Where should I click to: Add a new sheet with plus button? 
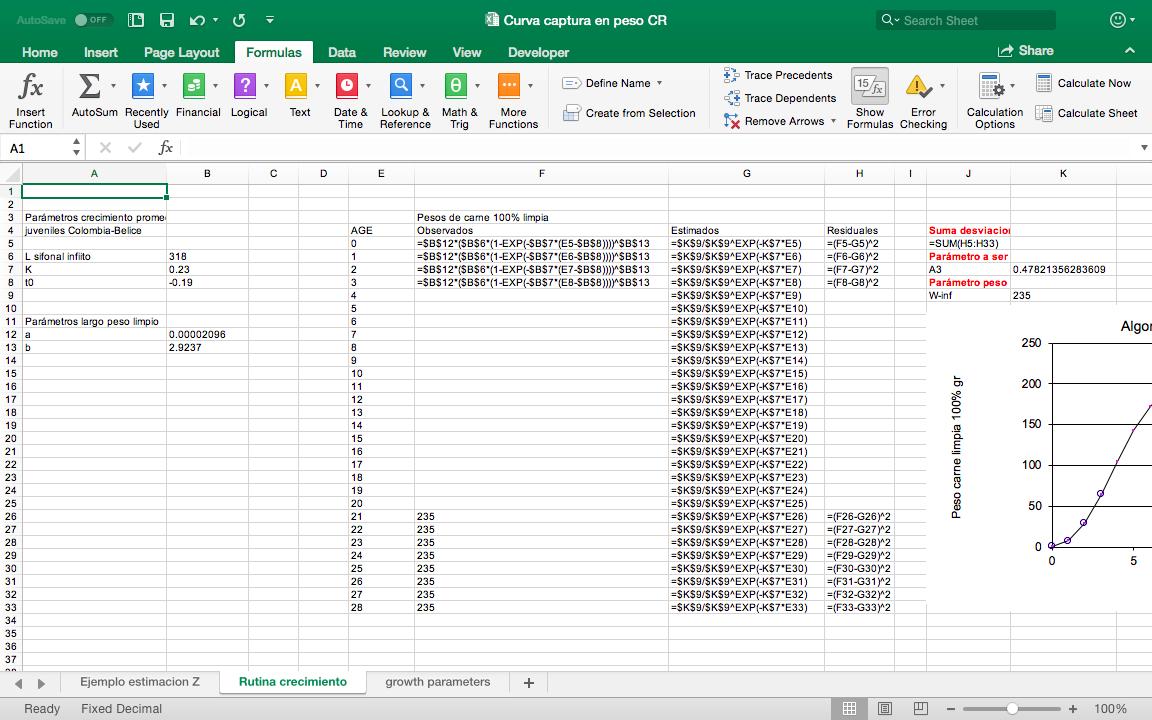528,683
